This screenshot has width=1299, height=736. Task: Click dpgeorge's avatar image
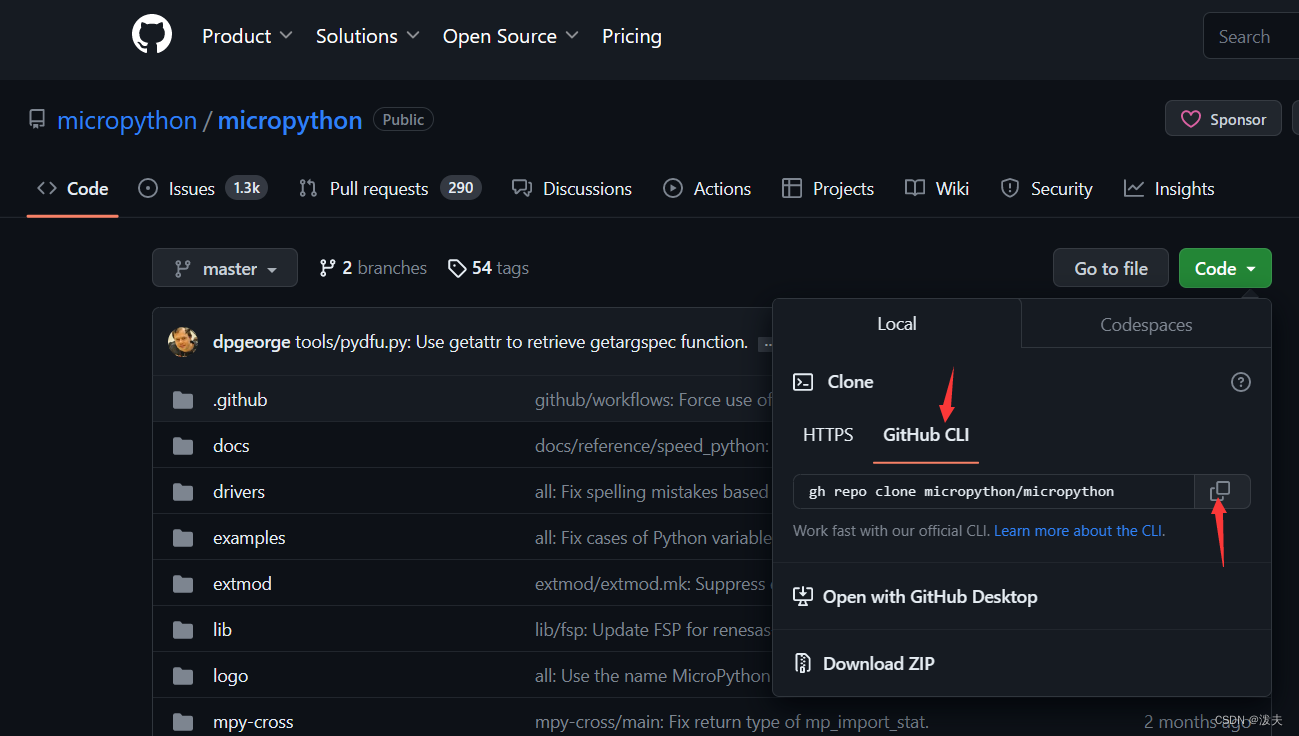tap(183, 342)
